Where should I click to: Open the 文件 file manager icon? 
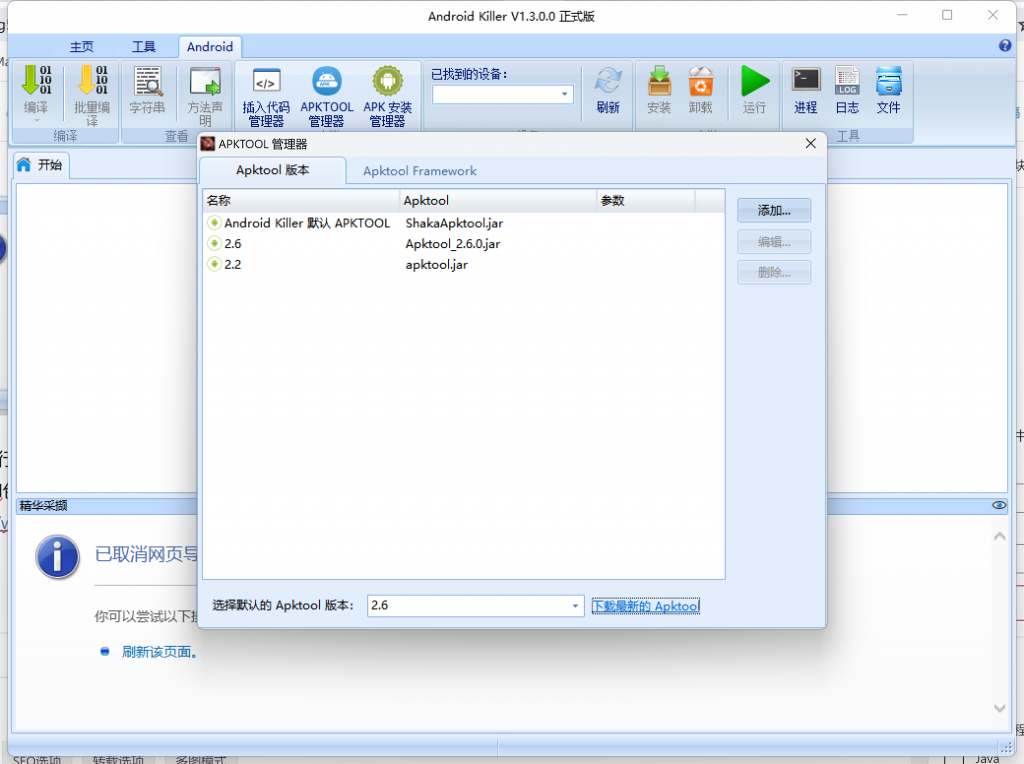coord(888,90)
